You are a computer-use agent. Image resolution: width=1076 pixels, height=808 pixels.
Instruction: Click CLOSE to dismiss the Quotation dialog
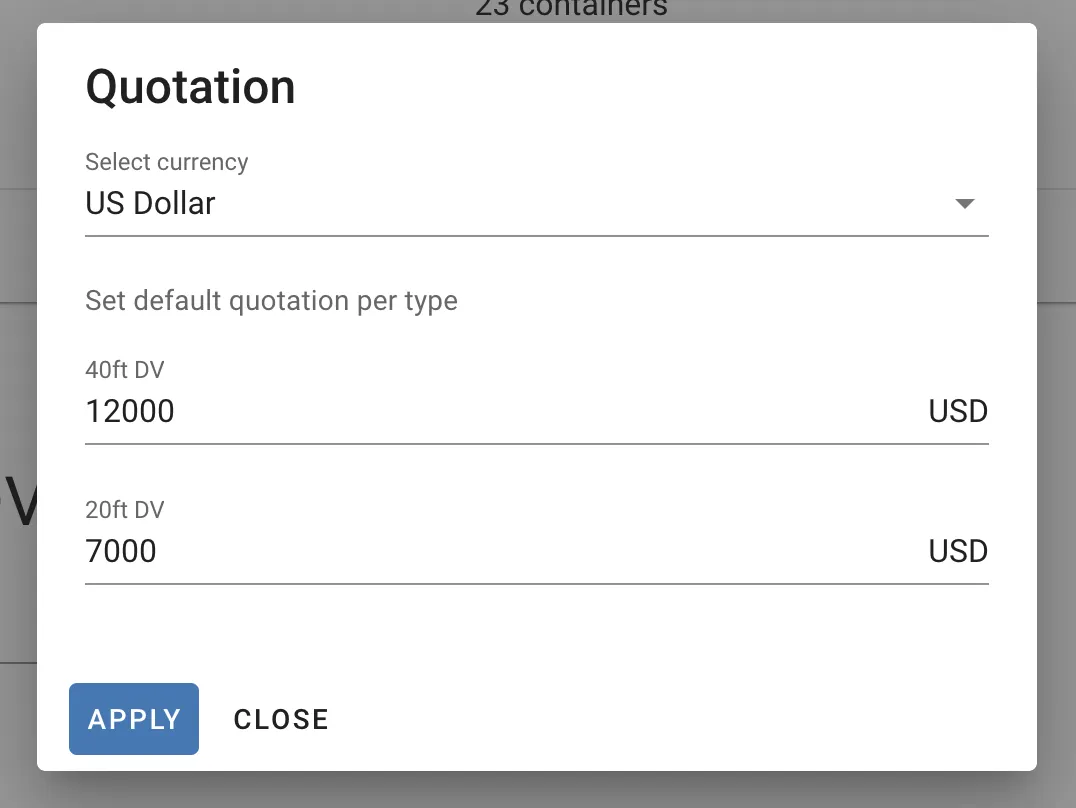[281, 718]
